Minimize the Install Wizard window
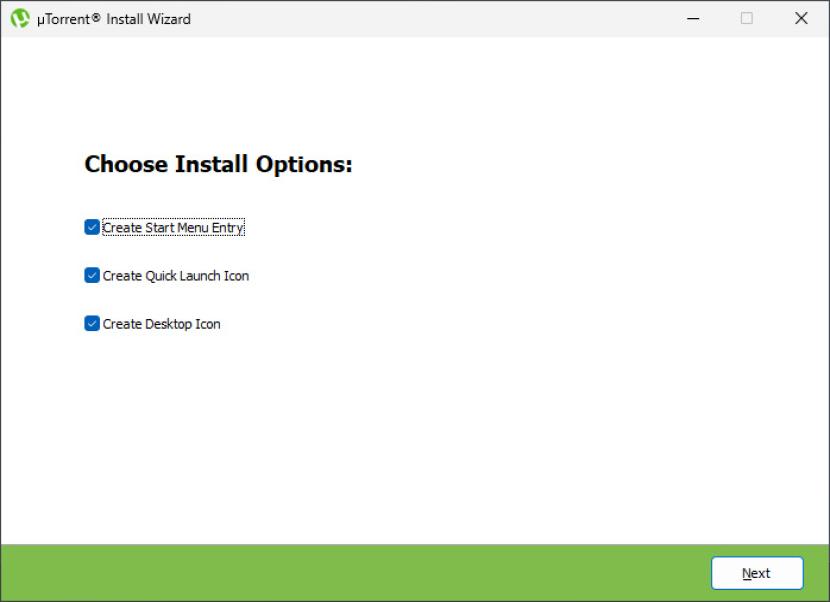 tap(693, 18)
